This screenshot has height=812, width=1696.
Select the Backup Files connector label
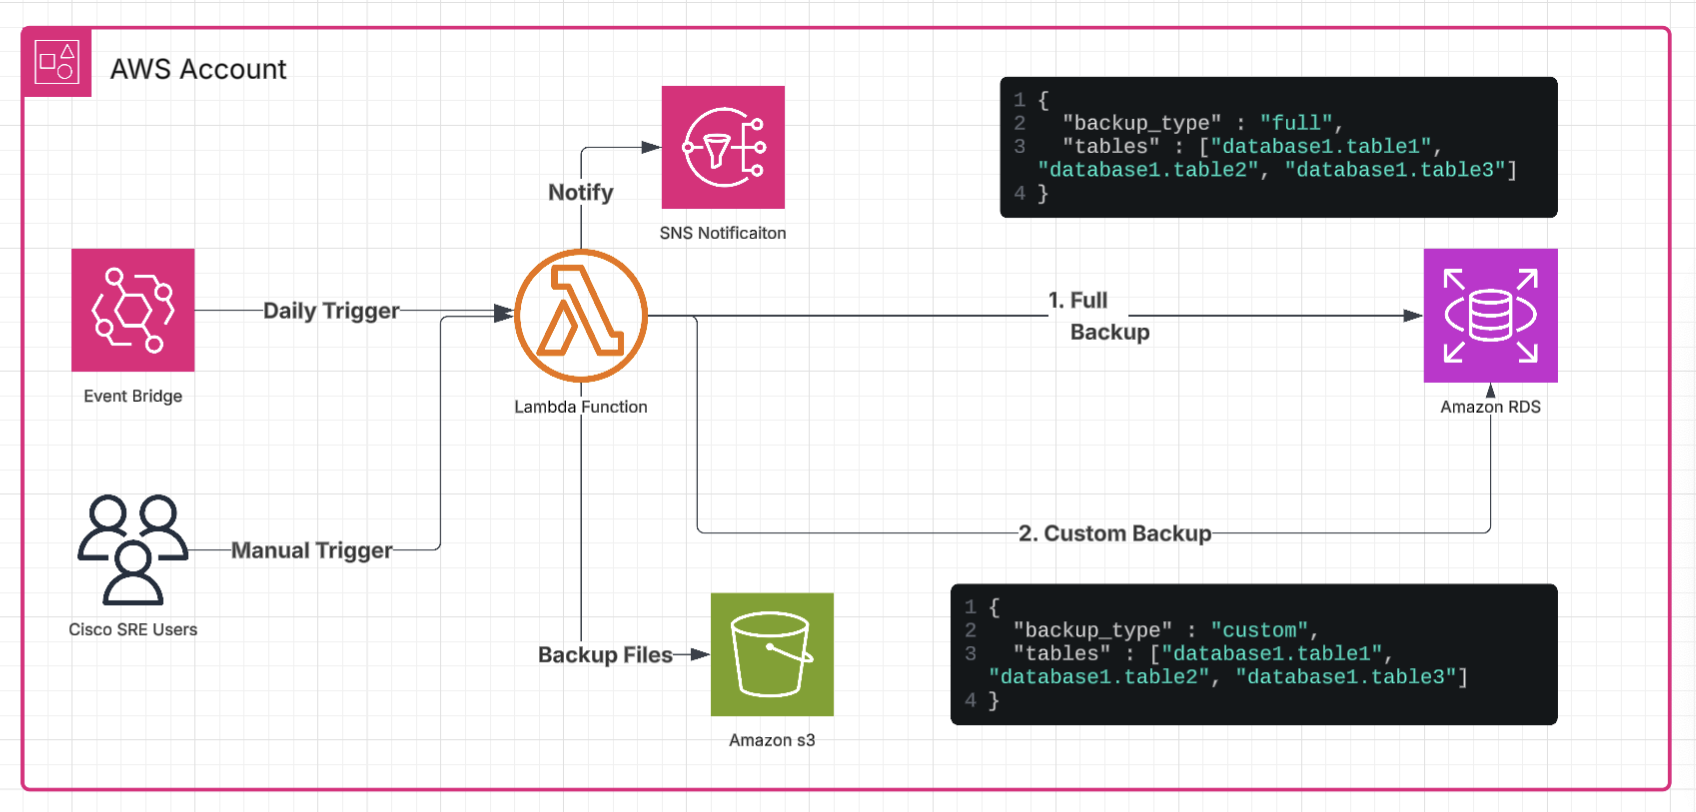605,655
